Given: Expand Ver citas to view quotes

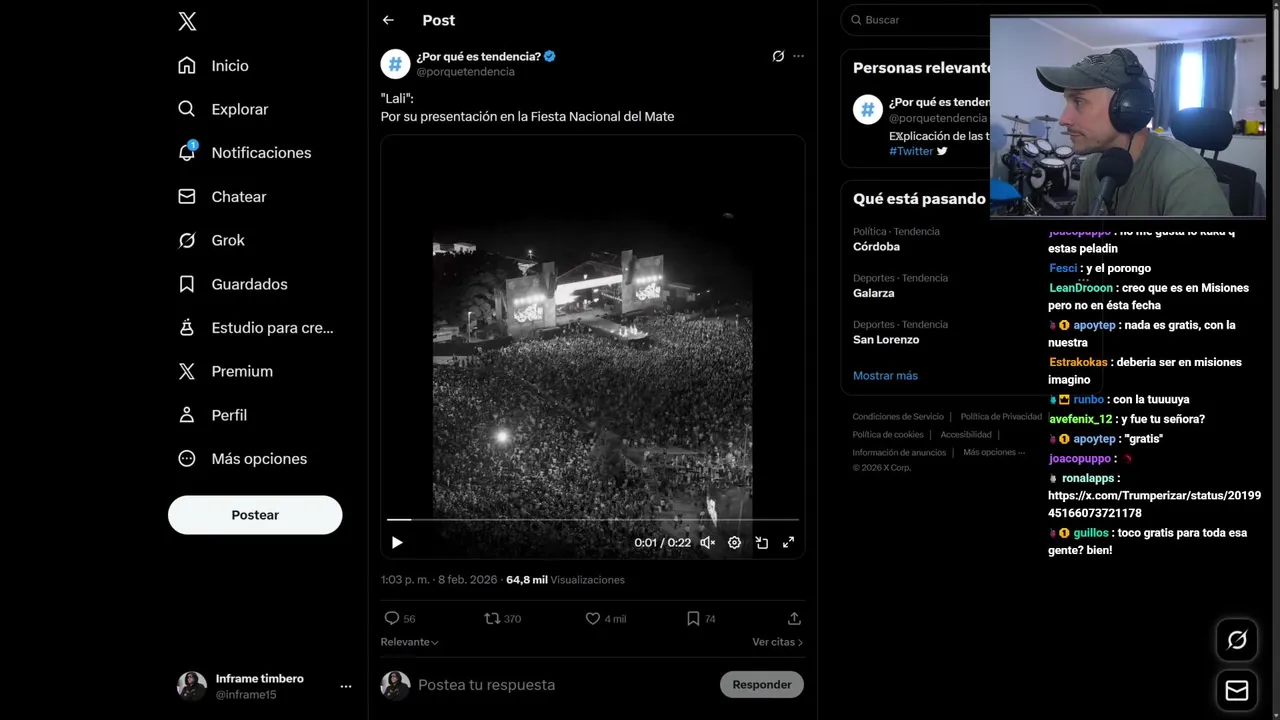Looking at the screenshot, I should tap(777, 642).
